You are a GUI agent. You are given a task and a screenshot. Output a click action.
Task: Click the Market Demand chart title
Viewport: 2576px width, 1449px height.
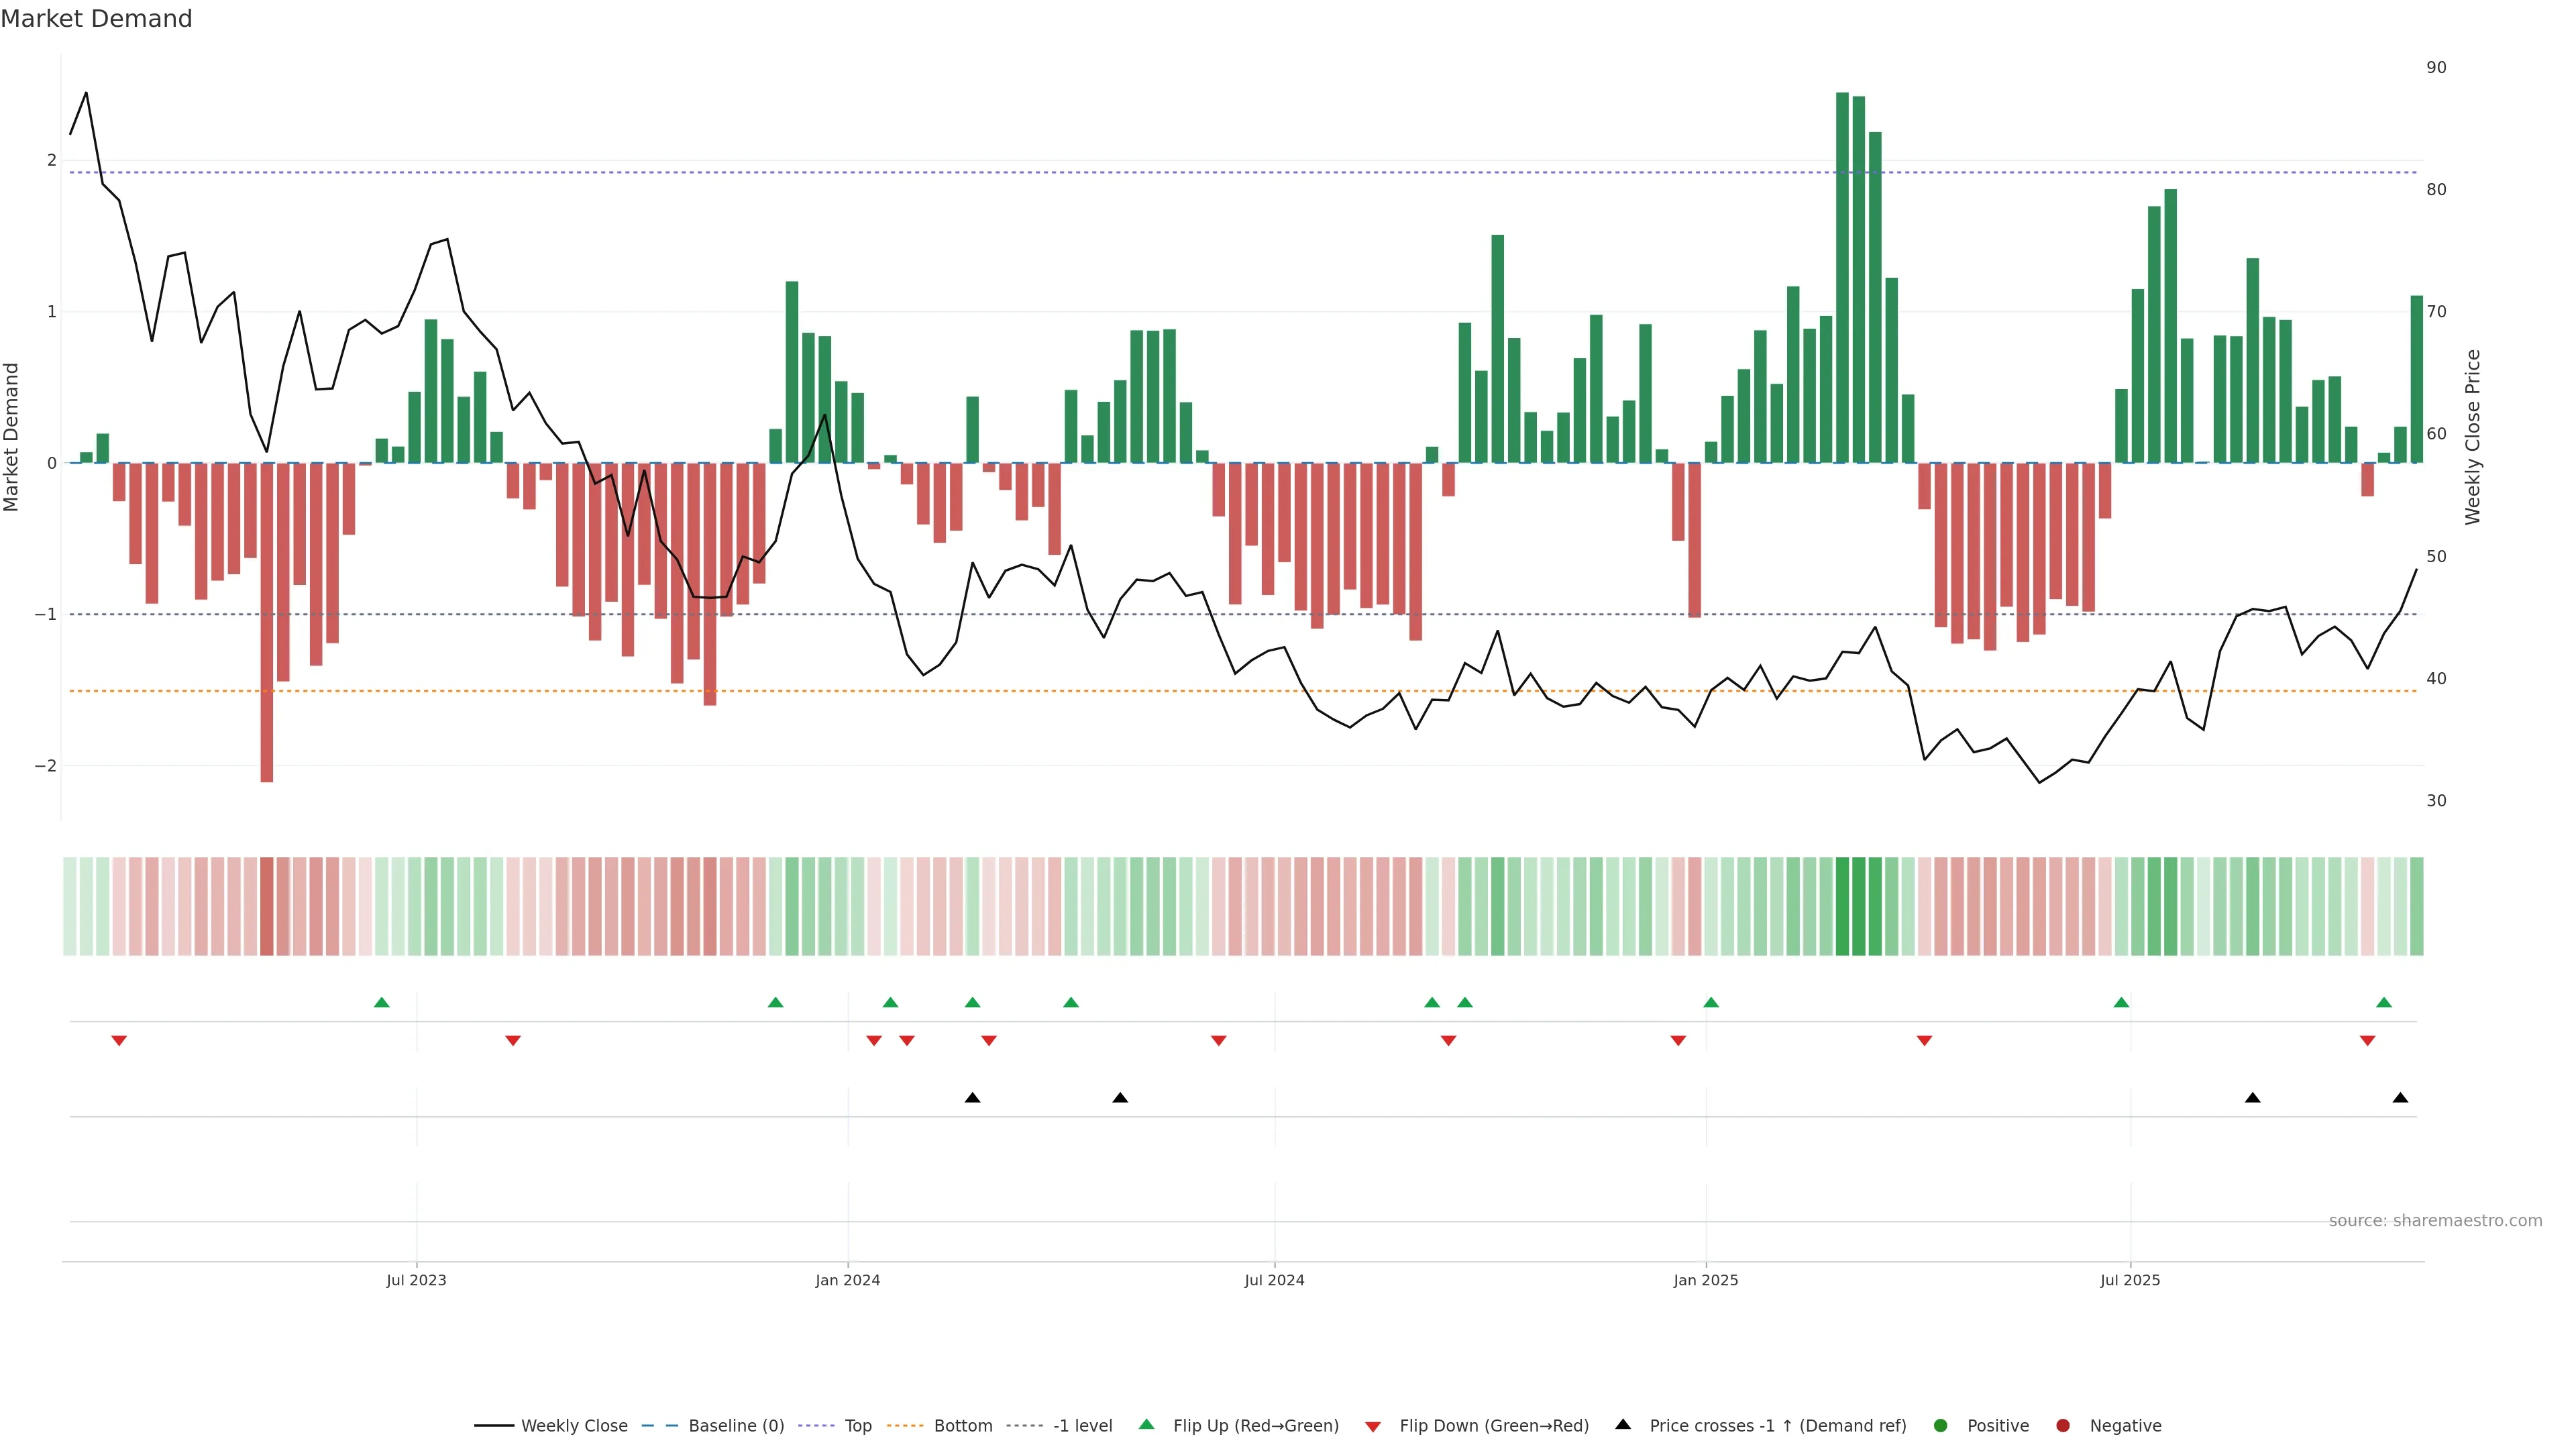point(96,19)
